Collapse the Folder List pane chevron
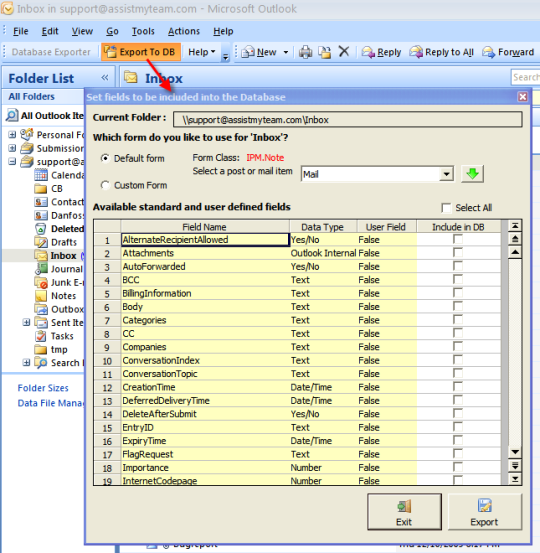The width and height of the screenshot is (540, 553). 105,78
